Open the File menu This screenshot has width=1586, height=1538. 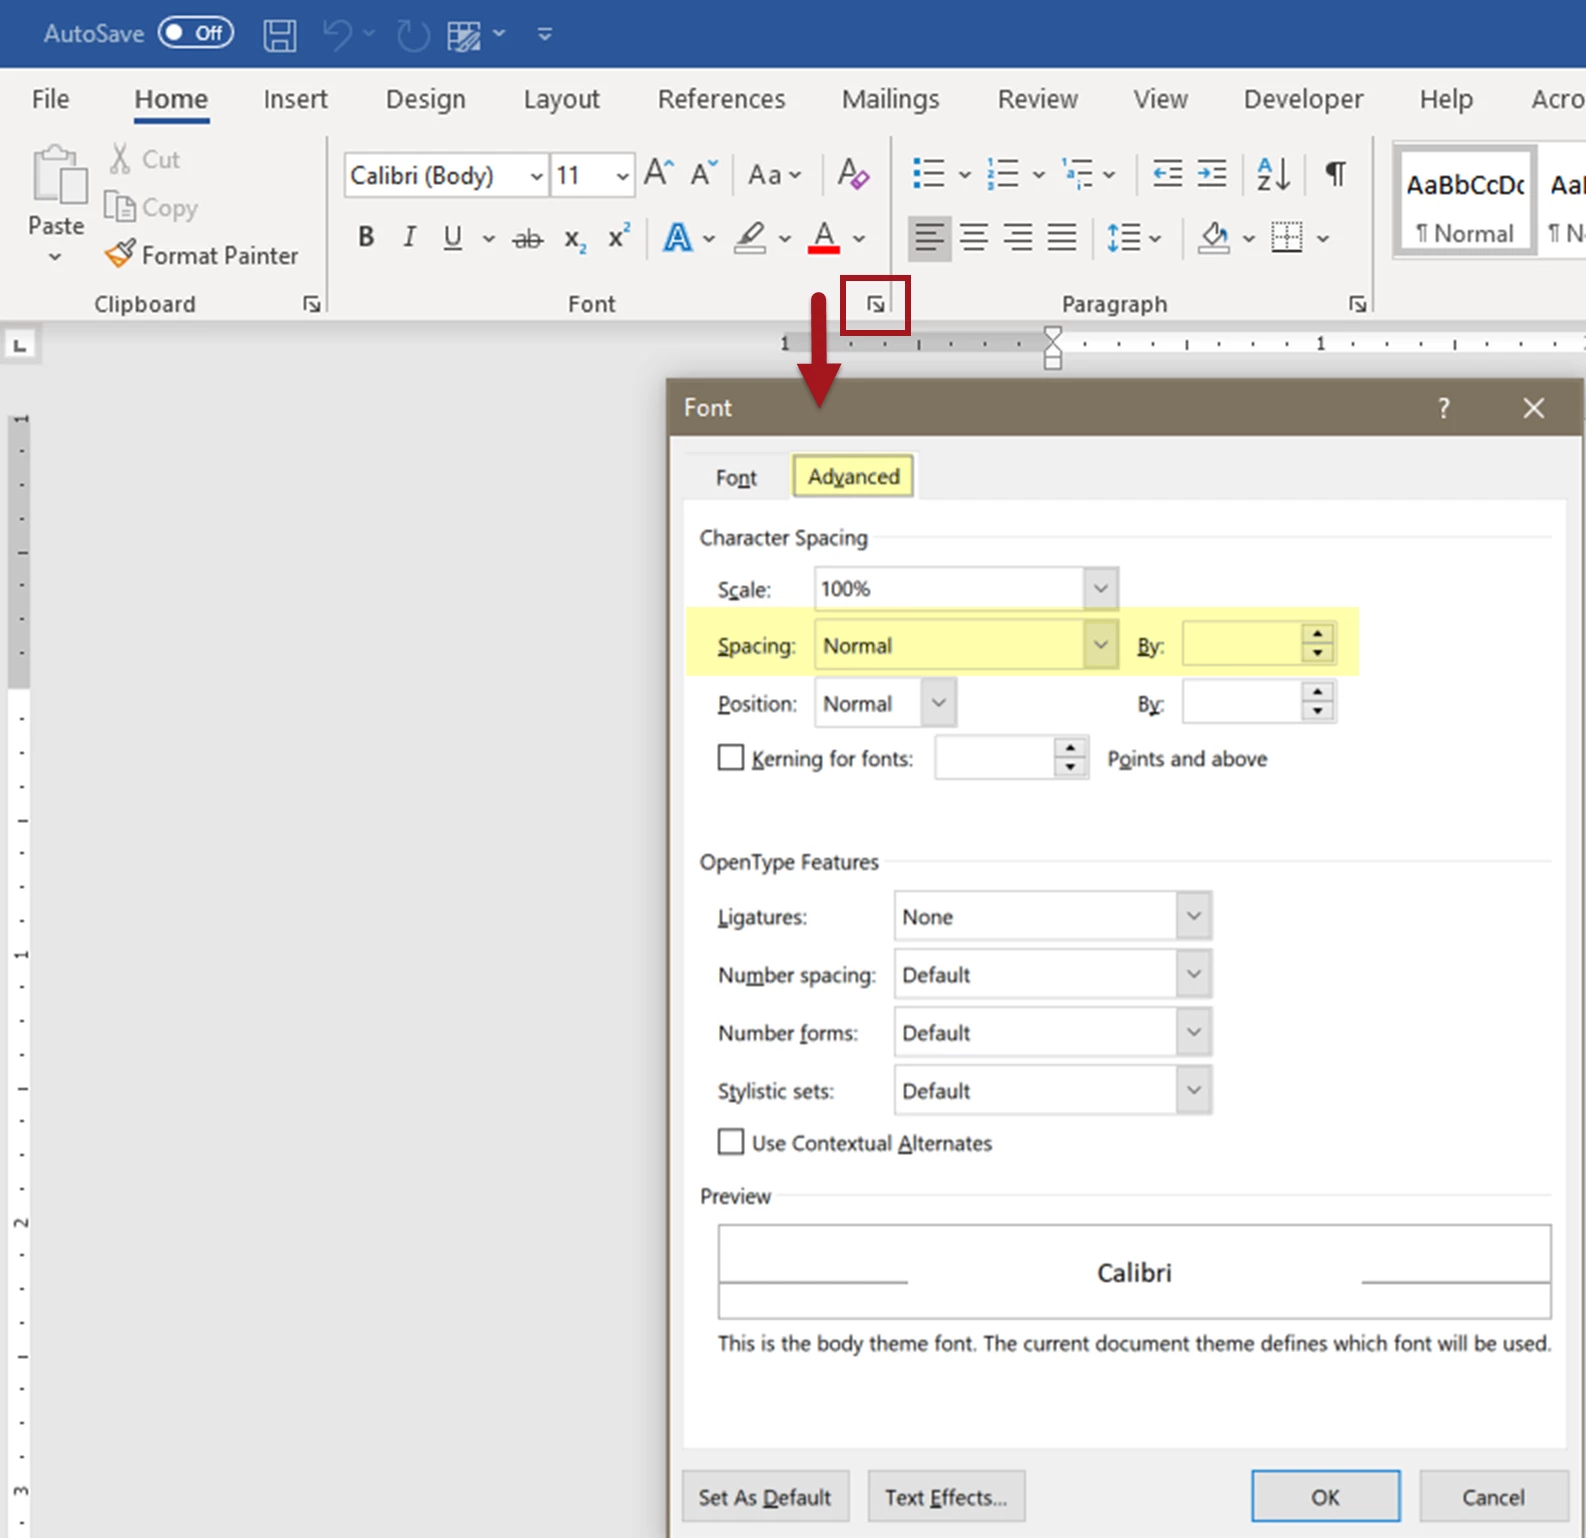[50, 99]
